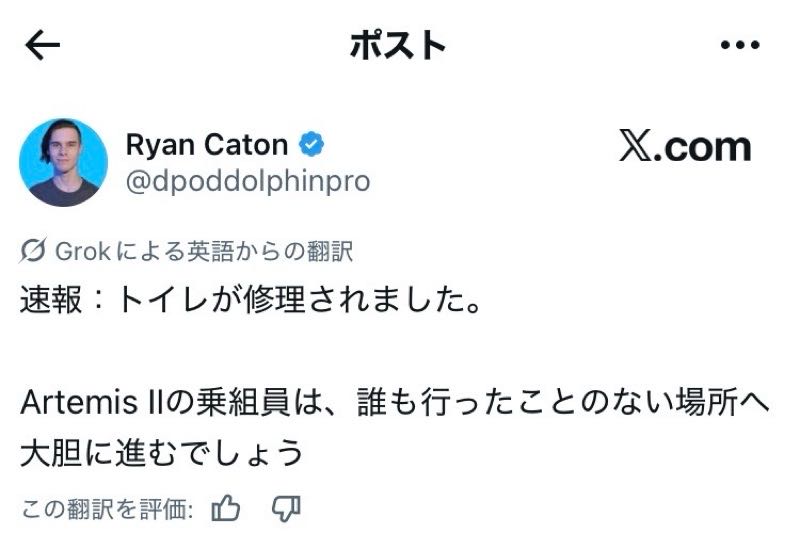
Task: Click the "大胆に進むでしょう" line
Action: tap(162, 452)
